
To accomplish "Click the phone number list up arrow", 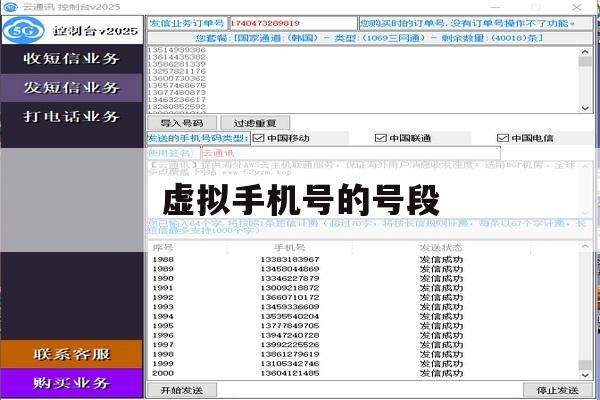I will (x=585, y=52).
